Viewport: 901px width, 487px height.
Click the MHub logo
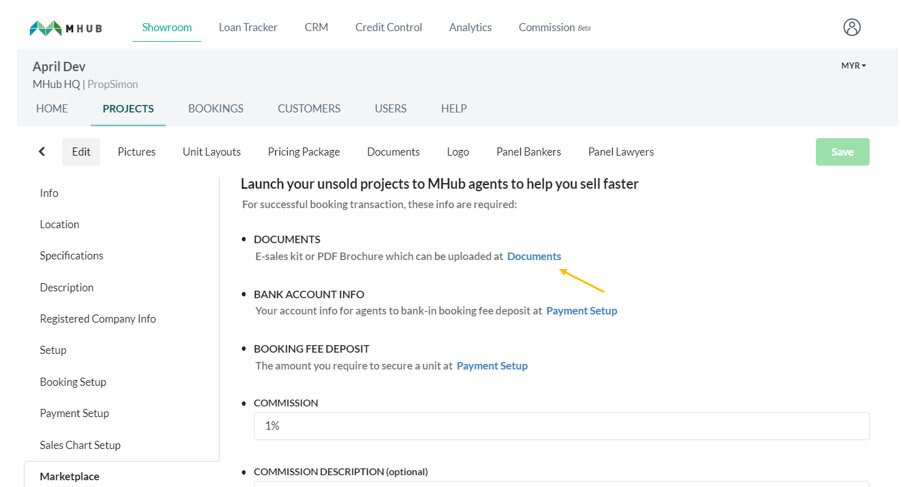tap(66, 28)
